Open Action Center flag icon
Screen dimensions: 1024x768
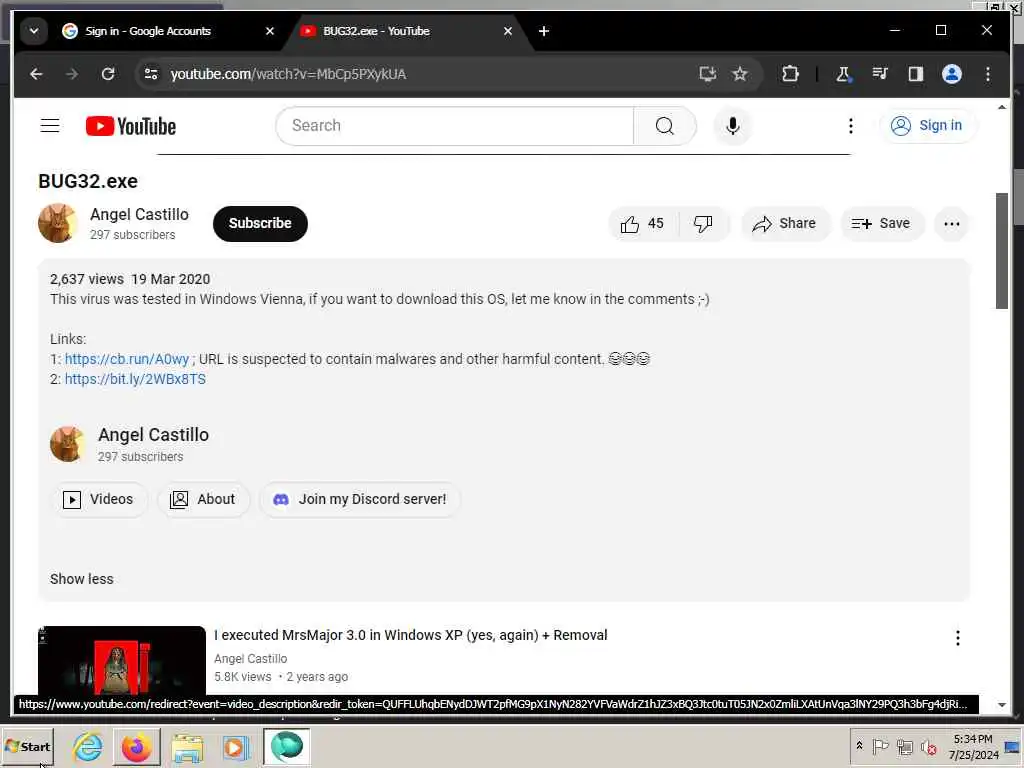click(x=880, y=746)
